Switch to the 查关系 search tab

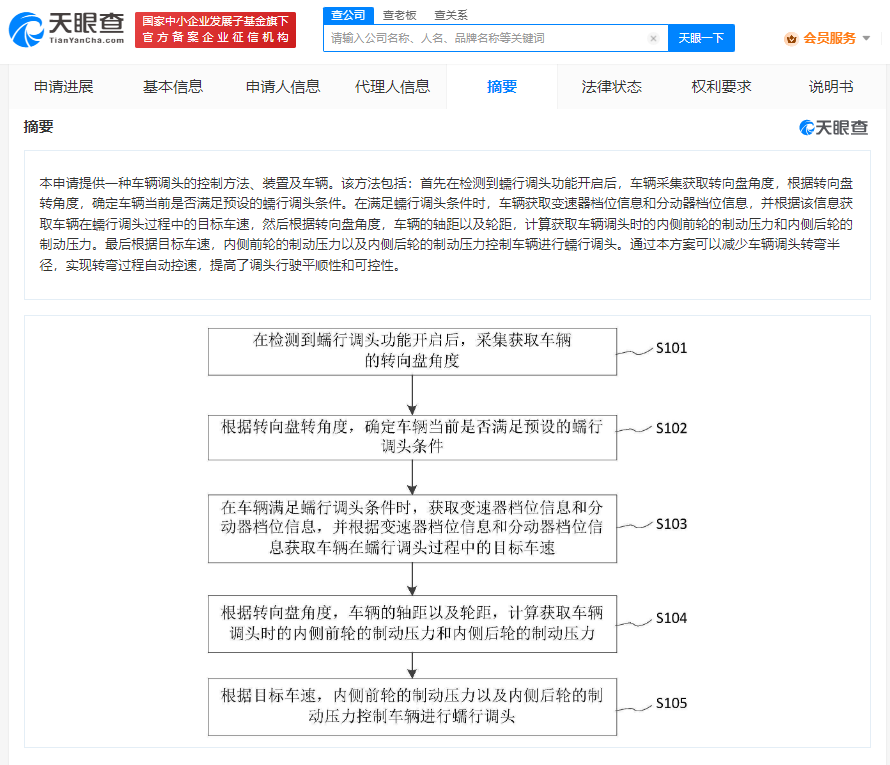(x=450, y=16)
